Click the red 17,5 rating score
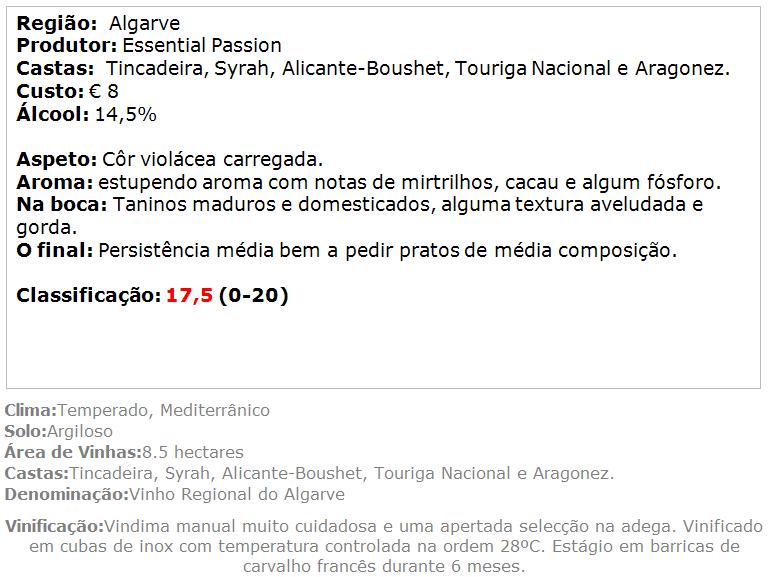The height and width of the screenshot is (577, 769). [189, 296]
